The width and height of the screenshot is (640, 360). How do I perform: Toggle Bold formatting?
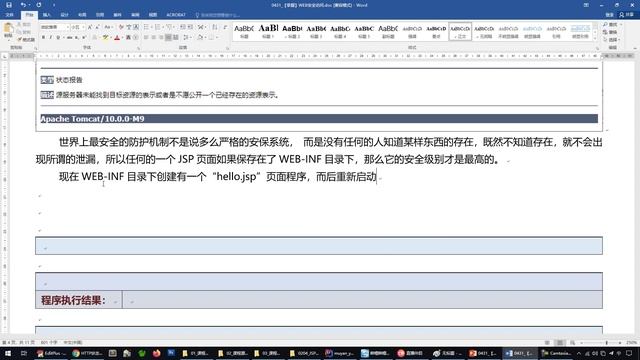tap(43, 38)
